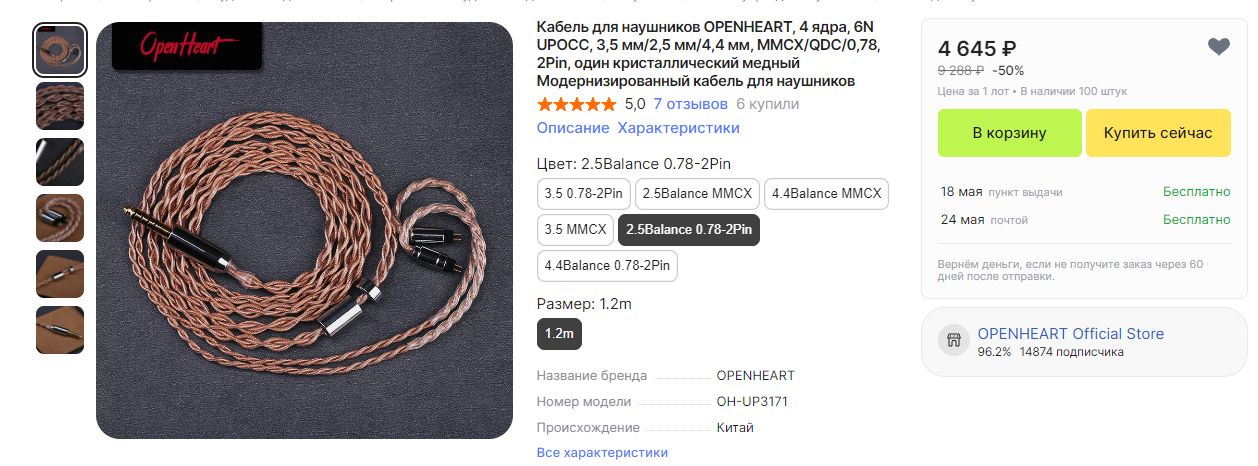Expand all characteristics via Все характеристики
The image size is (1258, 466).
(x=602, y=452)
